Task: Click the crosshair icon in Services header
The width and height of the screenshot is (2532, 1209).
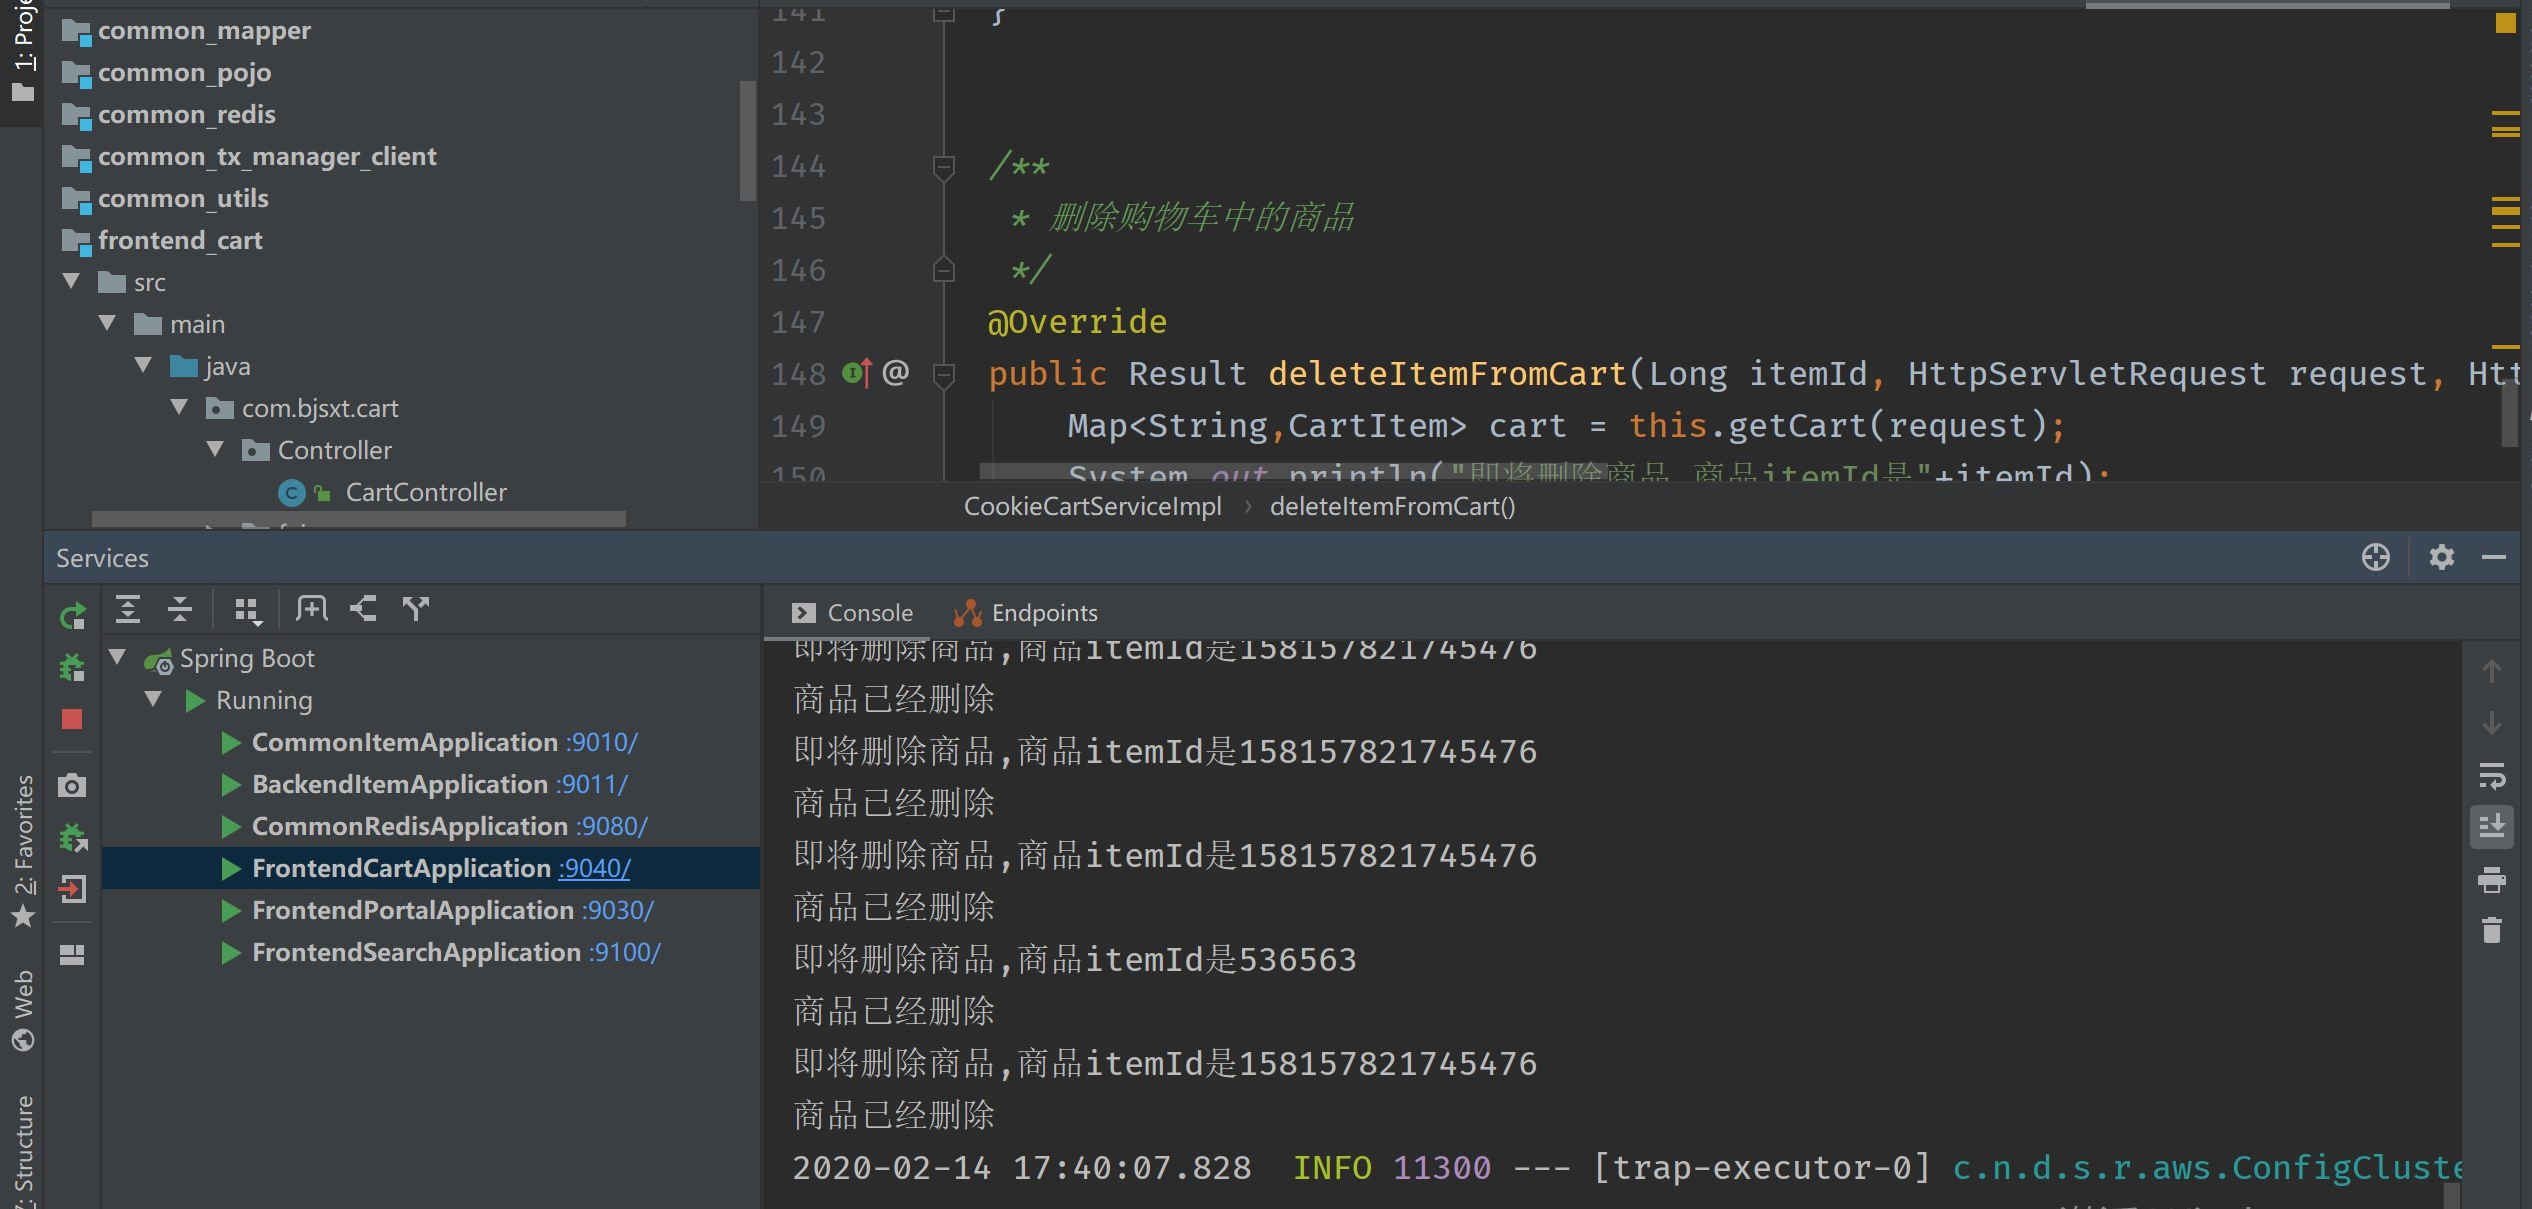Action: tap(2376, 557)
